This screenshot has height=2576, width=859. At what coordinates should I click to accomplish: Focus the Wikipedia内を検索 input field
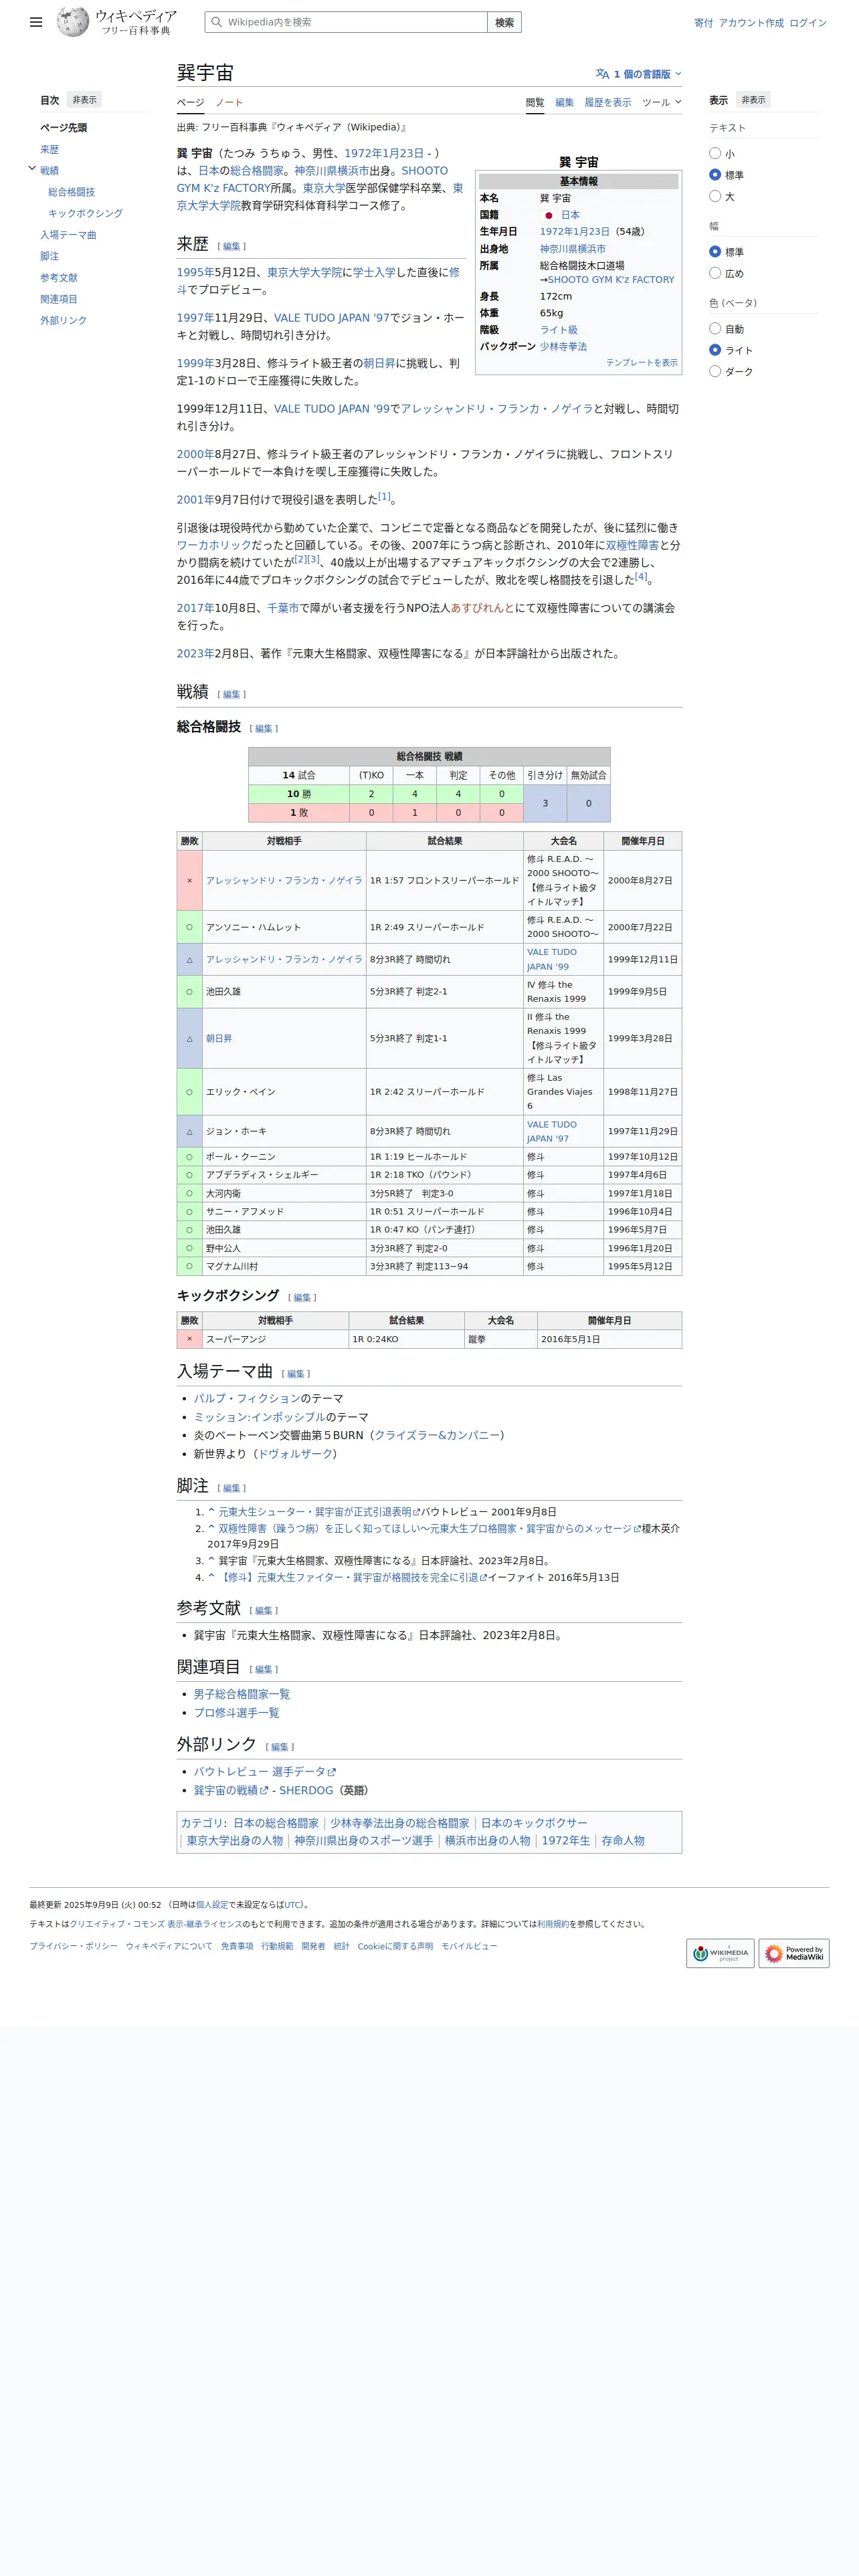click(x=346, y=22)
